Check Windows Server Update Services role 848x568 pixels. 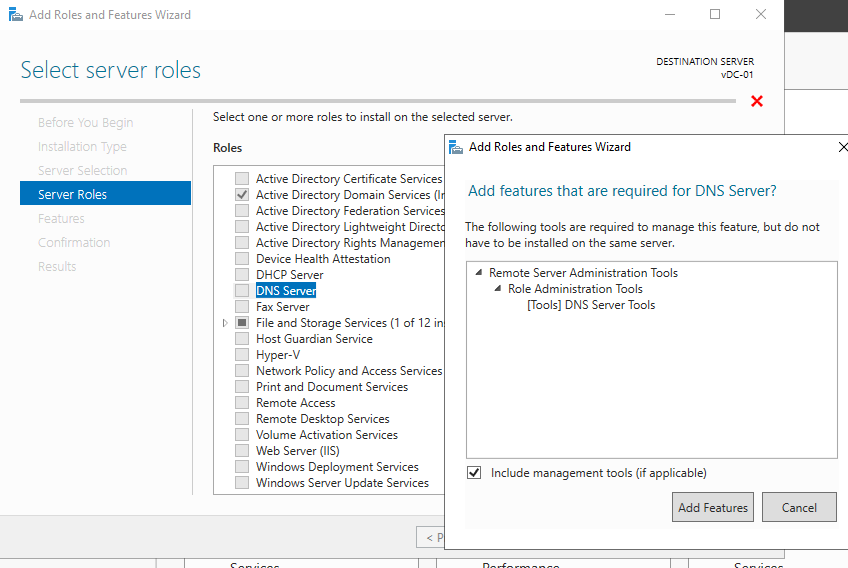(242, 483)
